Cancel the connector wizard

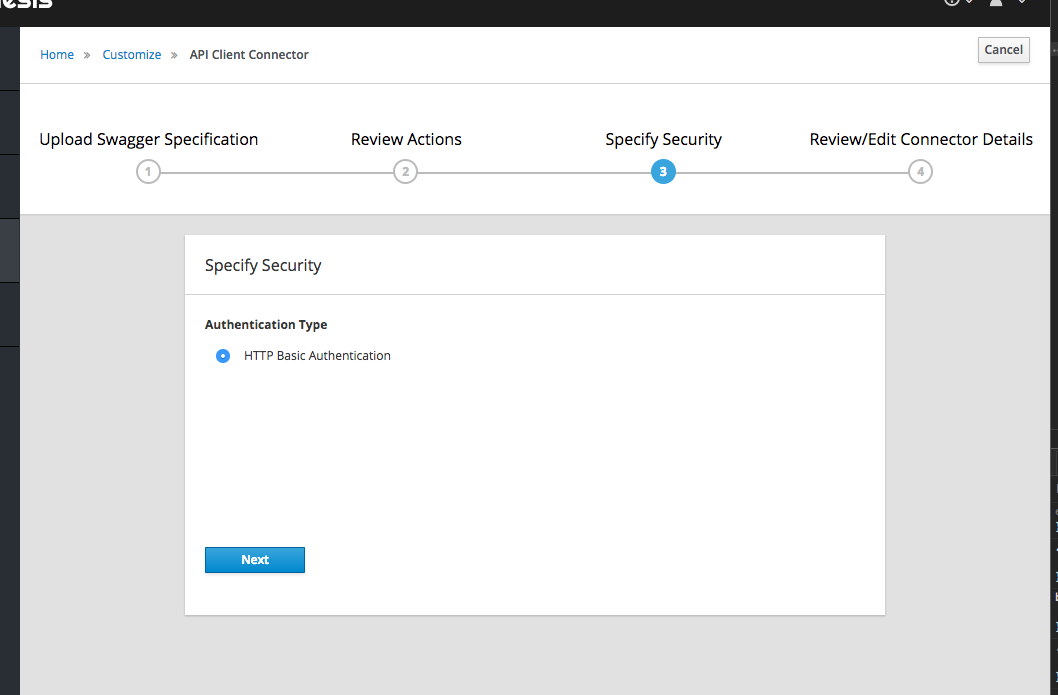[x=1003, y=50]
